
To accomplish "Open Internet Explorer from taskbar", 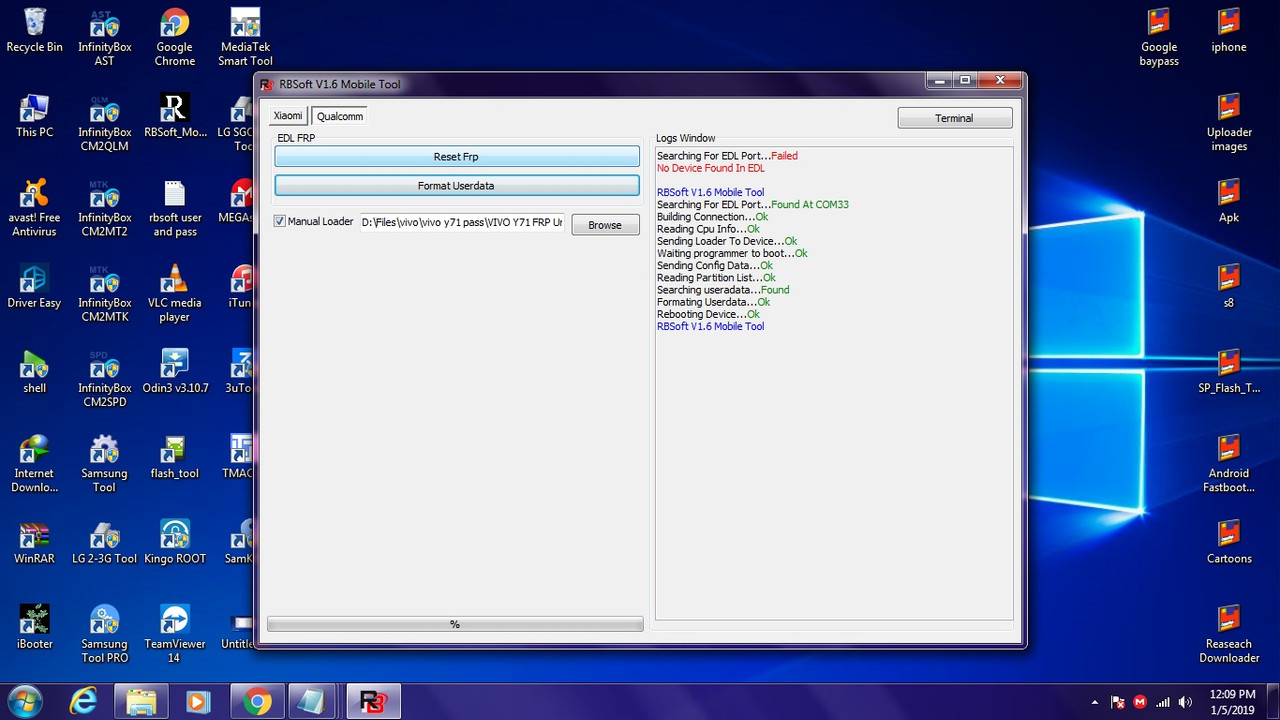I will 83,702.
